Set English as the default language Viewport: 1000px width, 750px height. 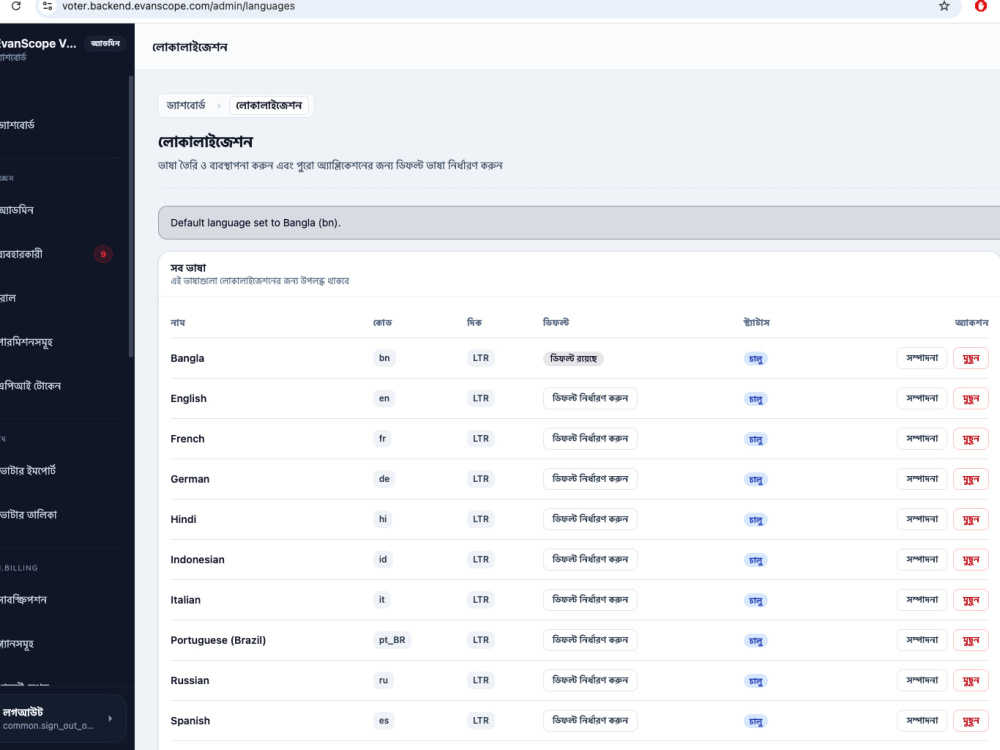click(590, 399)
